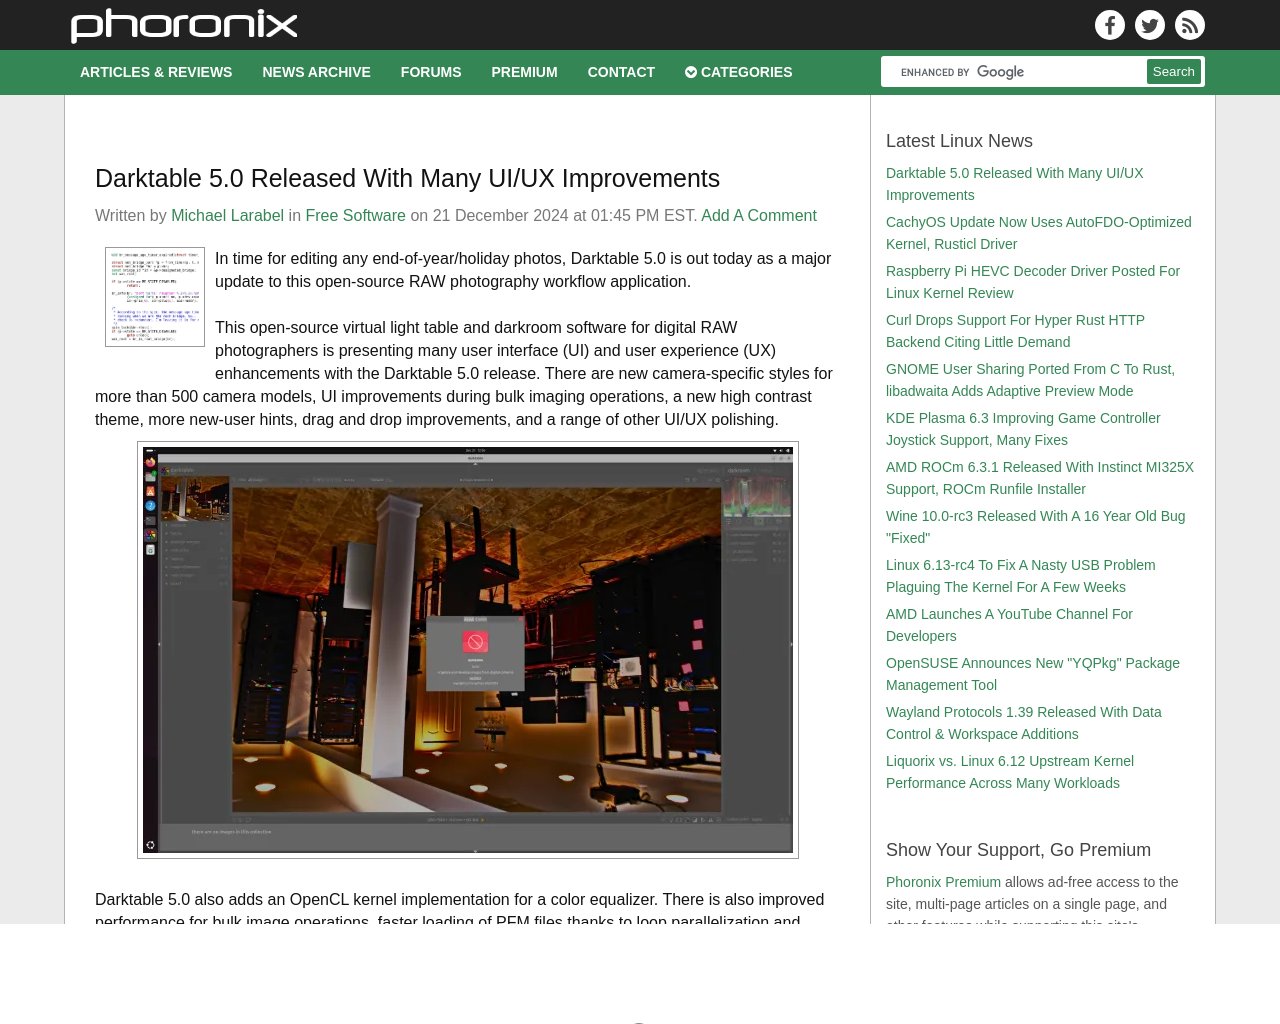1280x1024 pixels.
Task: Navigate to FORUMS
Action: coord(431,72)
